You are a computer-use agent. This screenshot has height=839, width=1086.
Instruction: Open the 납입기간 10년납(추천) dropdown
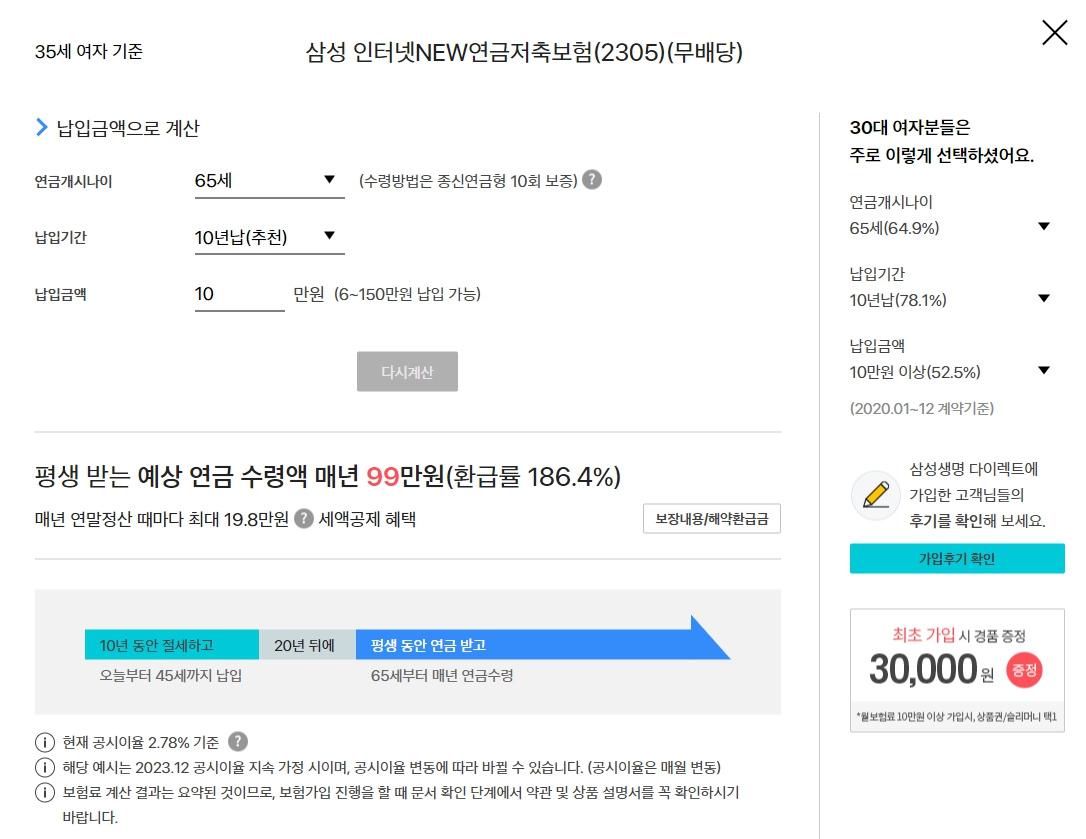(269, 238)
